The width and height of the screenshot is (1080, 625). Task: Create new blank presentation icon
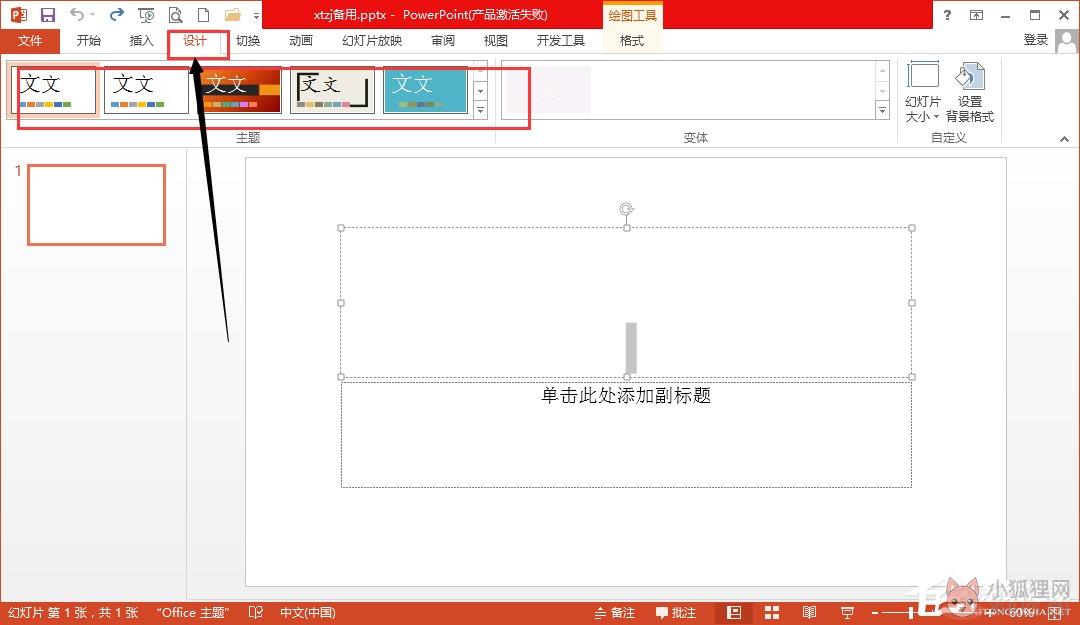203,14
